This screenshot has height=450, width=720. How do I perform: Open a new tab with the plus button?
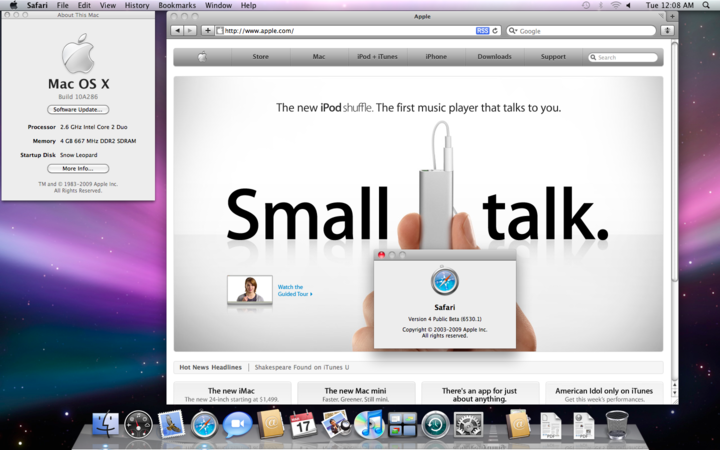point(672,16)
